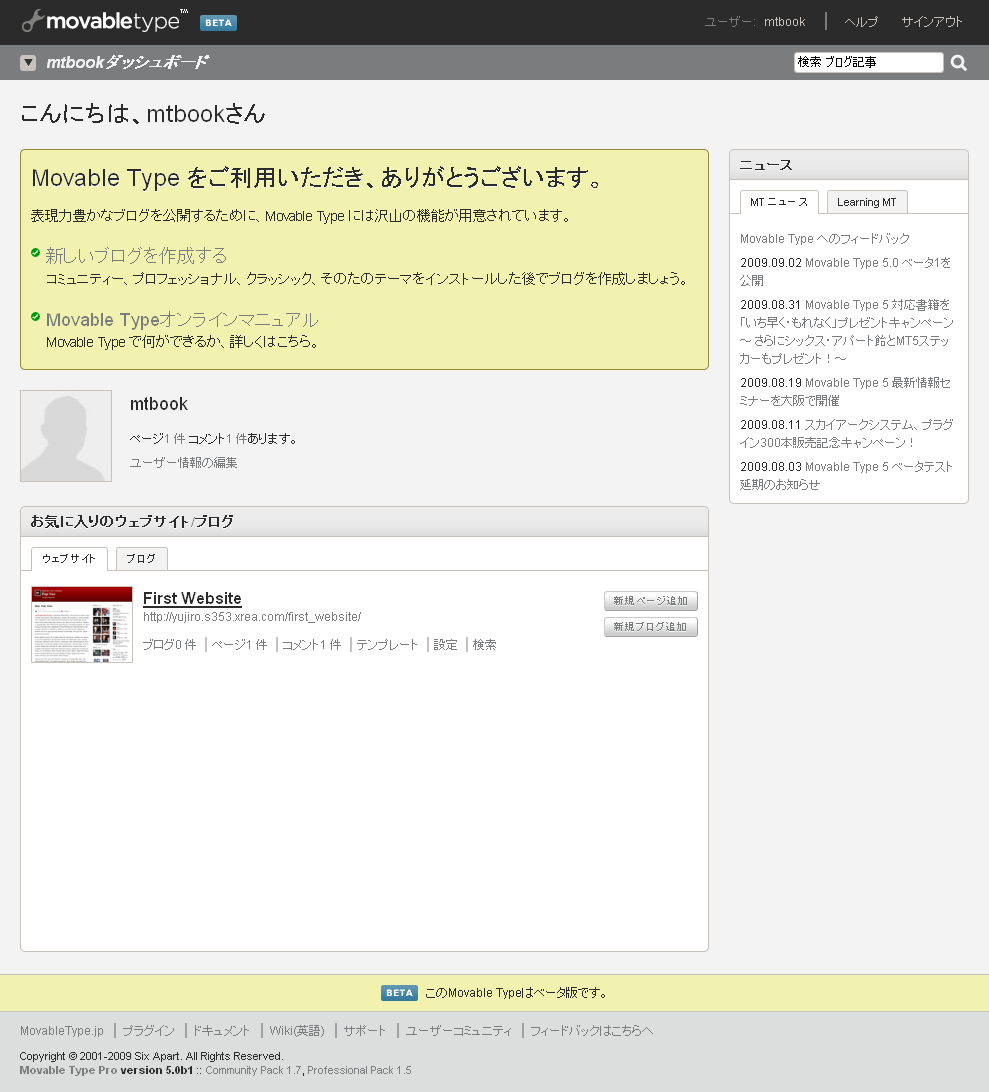Click the mtbook profile avatar image
Screen dimensions: 989x1092
pos(66,436)
